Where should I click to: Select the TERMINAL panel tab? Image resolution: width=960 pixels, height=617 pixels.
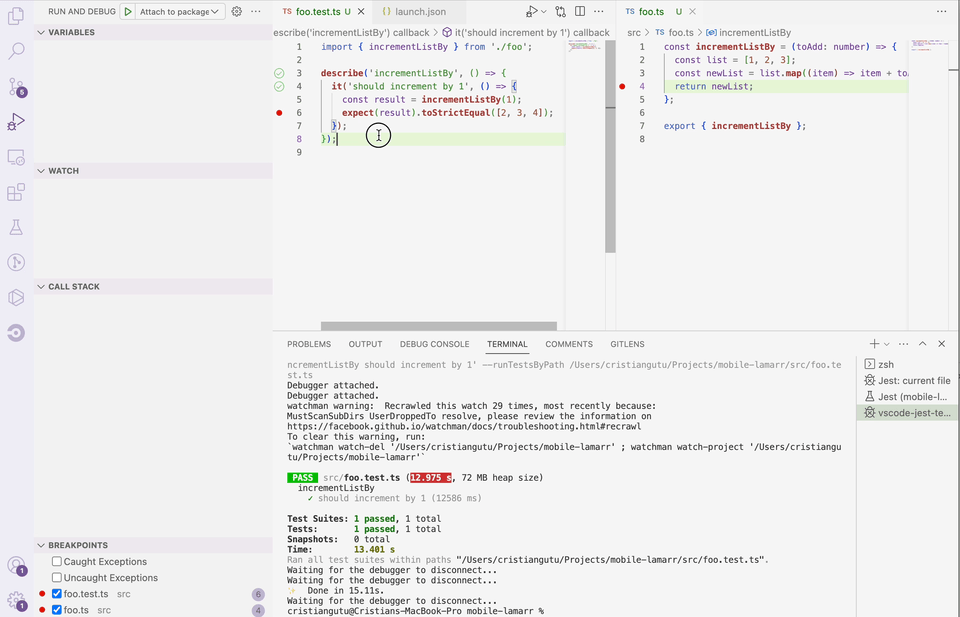coord(507,344)
